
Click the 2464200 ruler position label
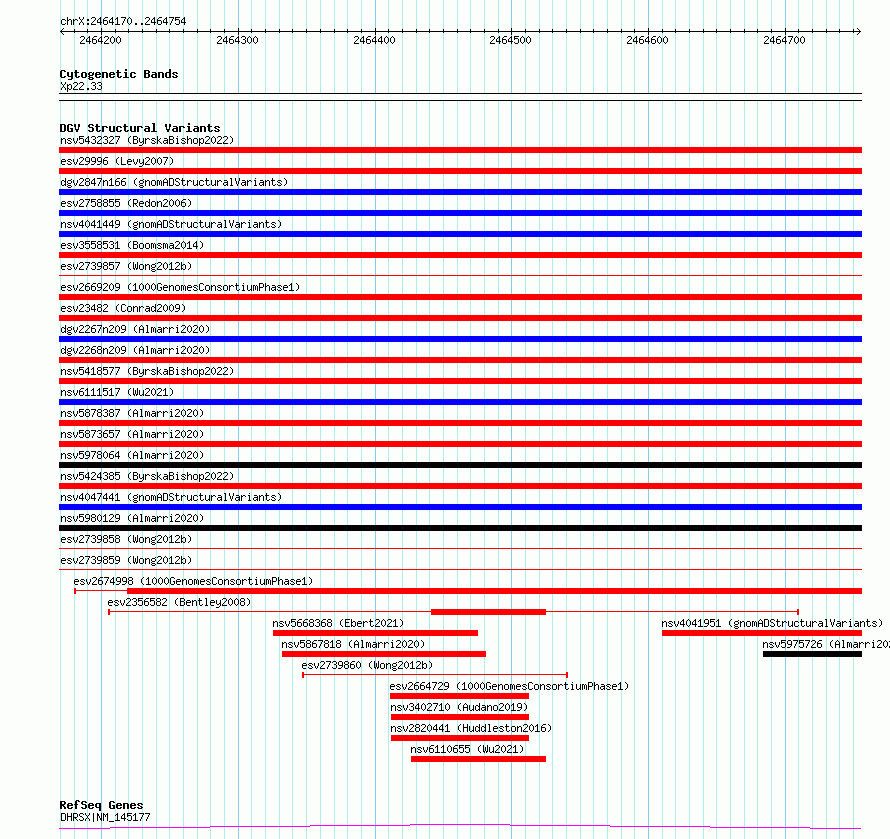[100, 40]
